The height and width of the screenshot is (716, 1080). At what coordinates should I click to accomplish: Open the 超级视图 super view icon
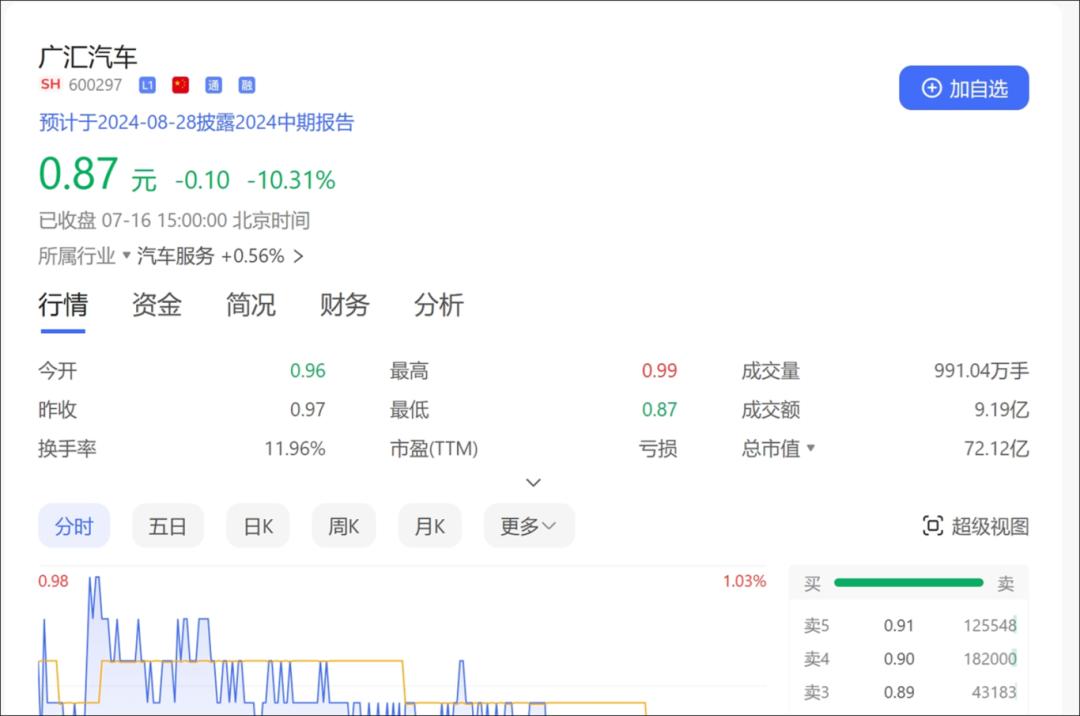coord(933,526)
